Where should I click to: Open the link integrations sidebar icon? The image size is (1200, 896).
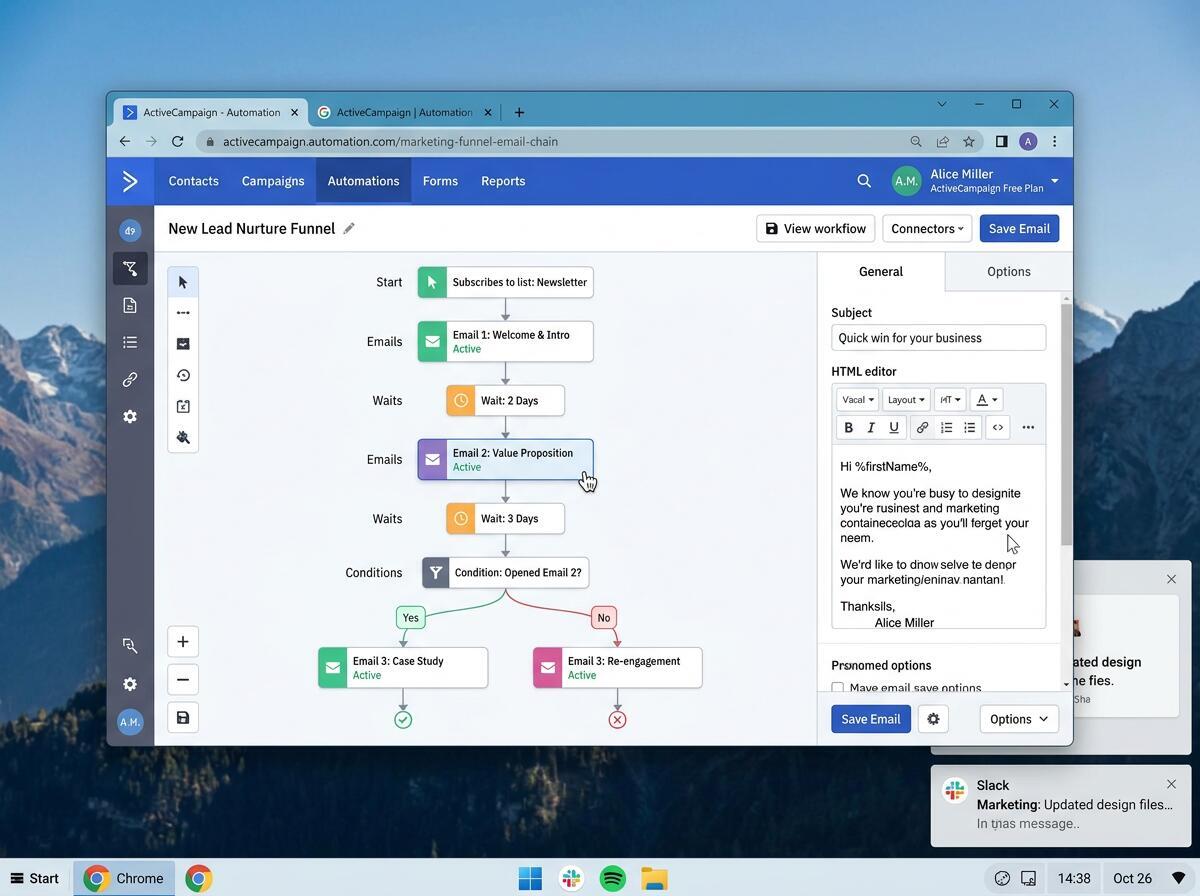[130, 380]
